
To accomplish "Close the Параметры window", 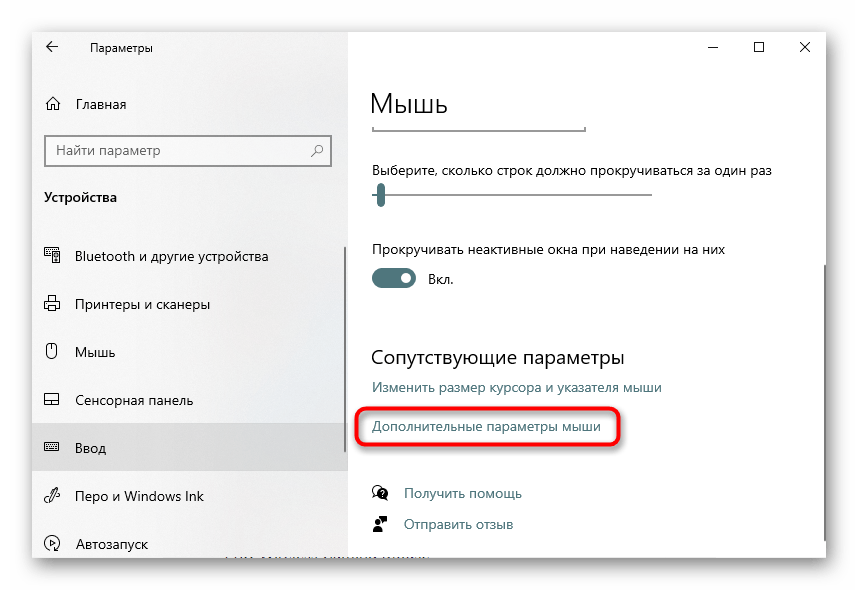I will coord(804,47).
